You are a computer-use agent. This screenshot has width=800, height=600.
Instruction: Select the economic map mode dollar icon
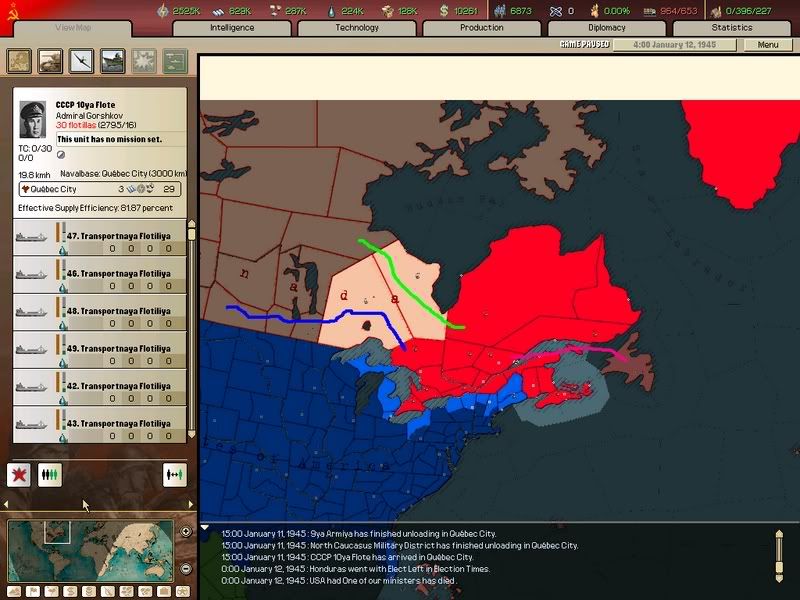(x=70, y=591)
